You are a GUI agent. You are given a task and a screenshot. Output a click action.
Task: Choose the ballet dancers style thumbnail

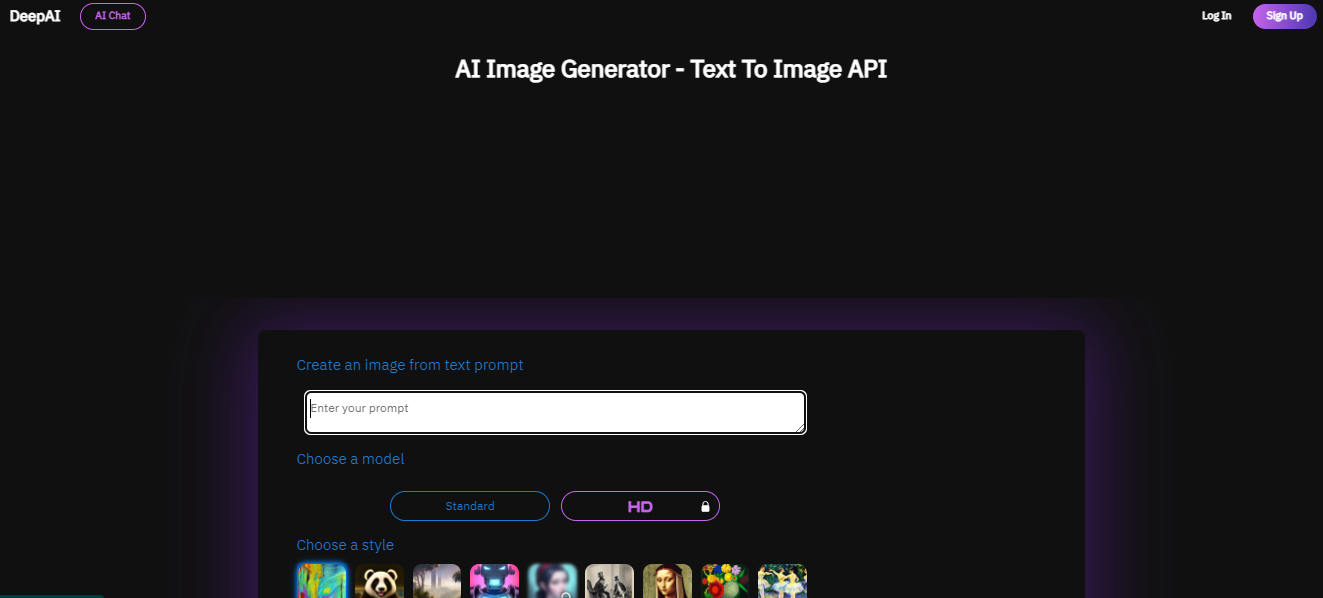783,581
